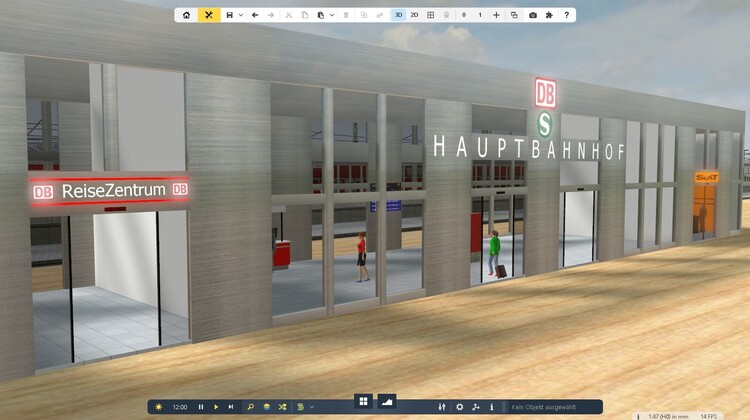This screenshot has height=420, width=750.
Task: Open object settings gear icon
Action: pyautogui.click(x=460, y=407)
